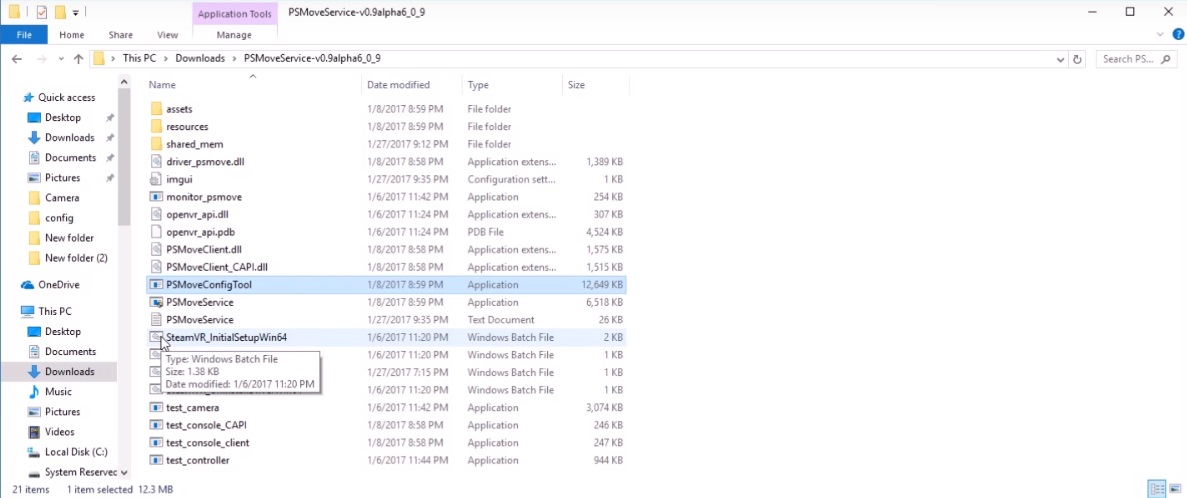The width and height of the screenshot is (1187, 498).
Task: Select test_console_CAPI application icon
Action: coord(156,425)
